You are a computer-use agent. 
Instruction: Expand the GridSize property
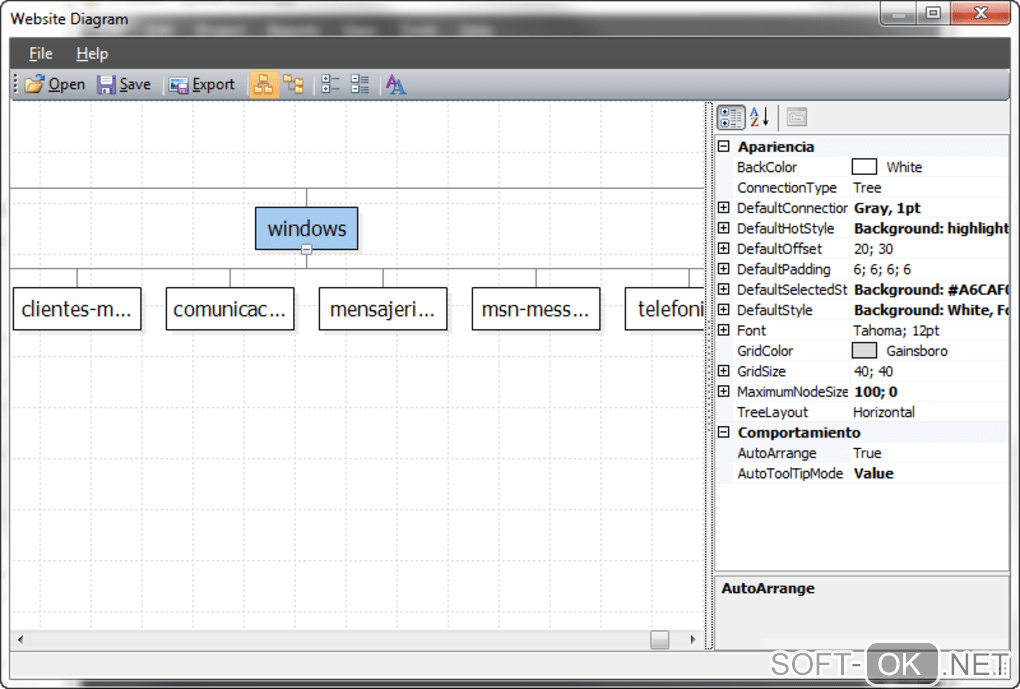(723, 371)
